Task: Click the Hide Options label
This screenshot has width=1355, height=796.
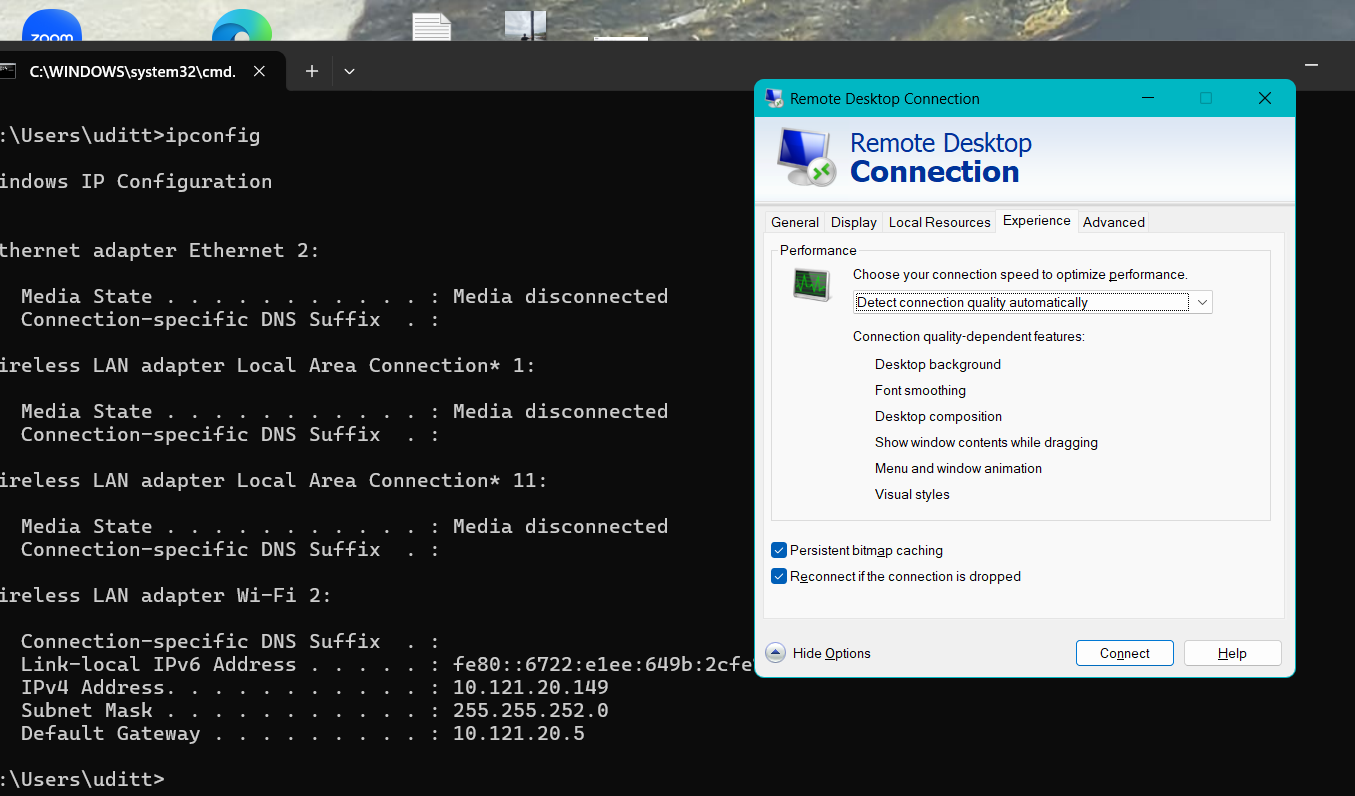Action: tap(832, 653)
